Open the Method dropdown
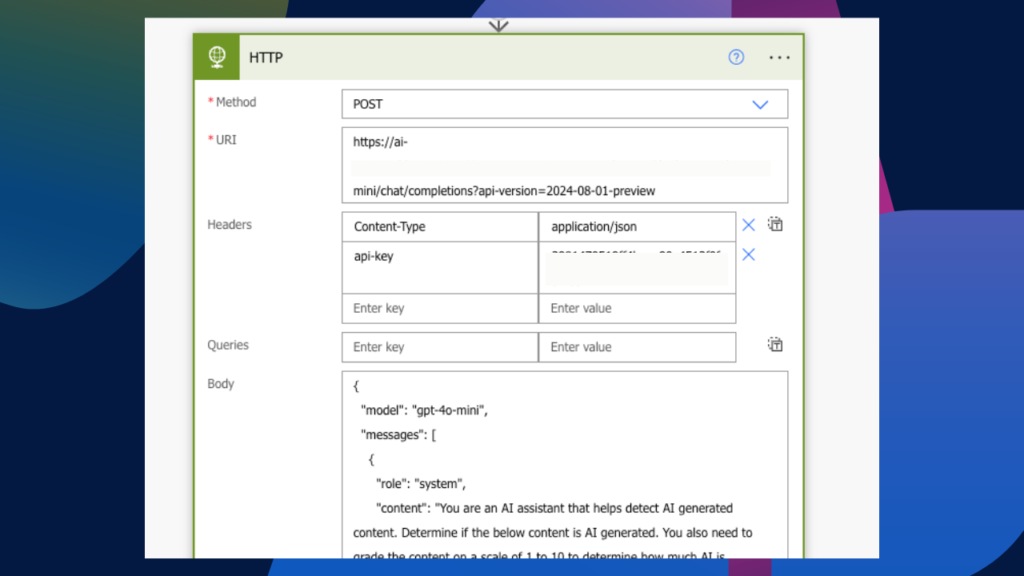The image size is (1024, 576). (565, 103)
